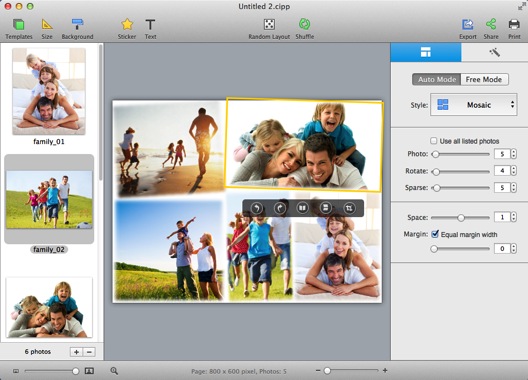This screenshot has width=528, height=380.
Task: Add a Sticker to the collage
Action: (127, 29)
